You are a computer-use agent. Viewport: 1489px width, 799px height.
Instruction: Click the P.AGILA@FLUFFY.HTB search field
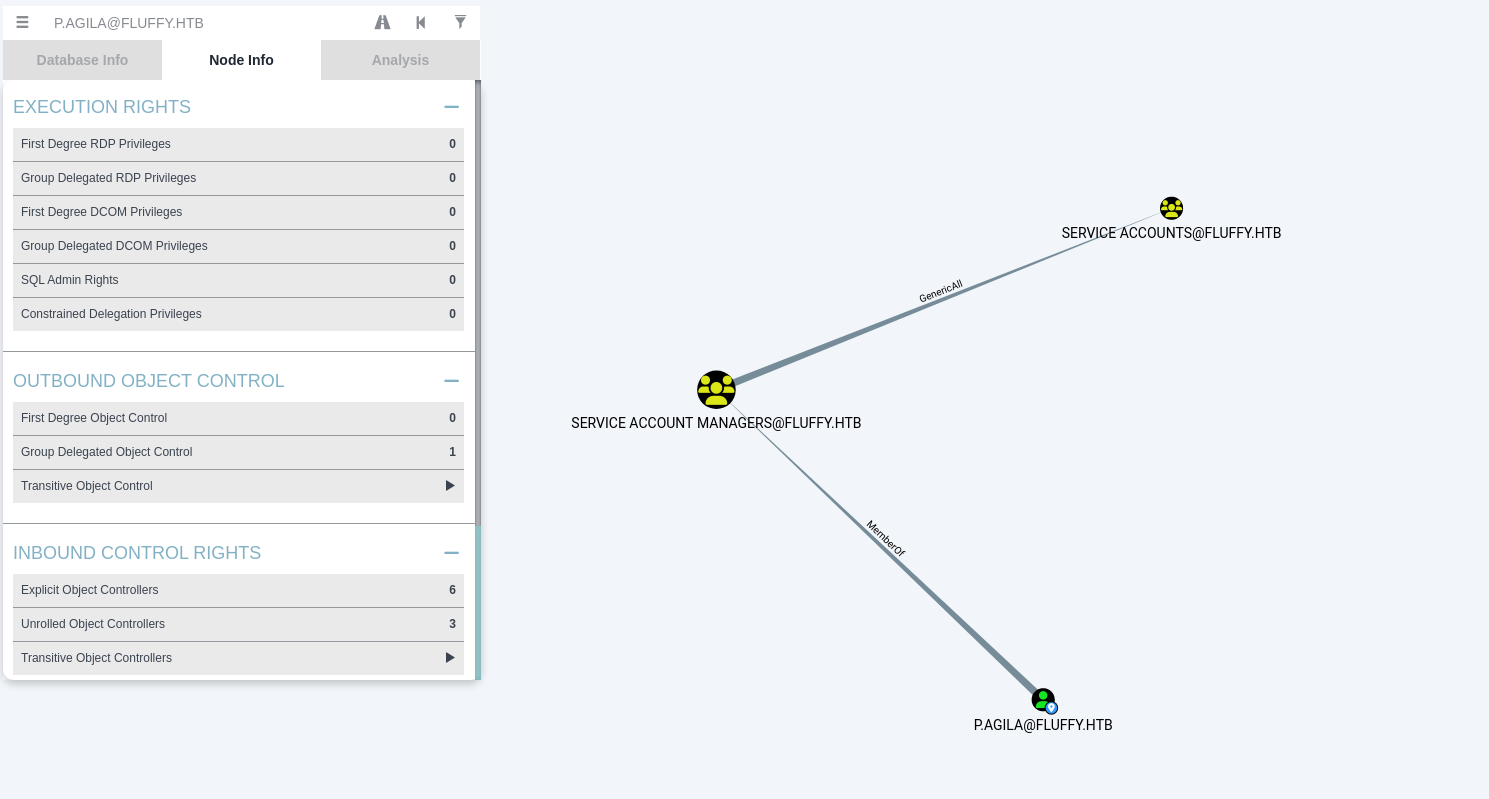(x=200, y=22)
